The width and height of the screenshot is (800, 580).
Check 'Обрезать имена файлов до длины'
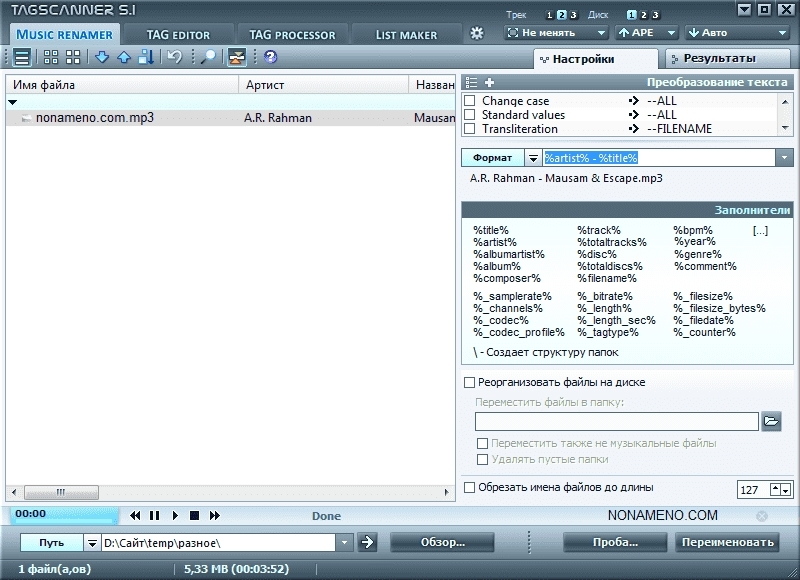[469, 487]
